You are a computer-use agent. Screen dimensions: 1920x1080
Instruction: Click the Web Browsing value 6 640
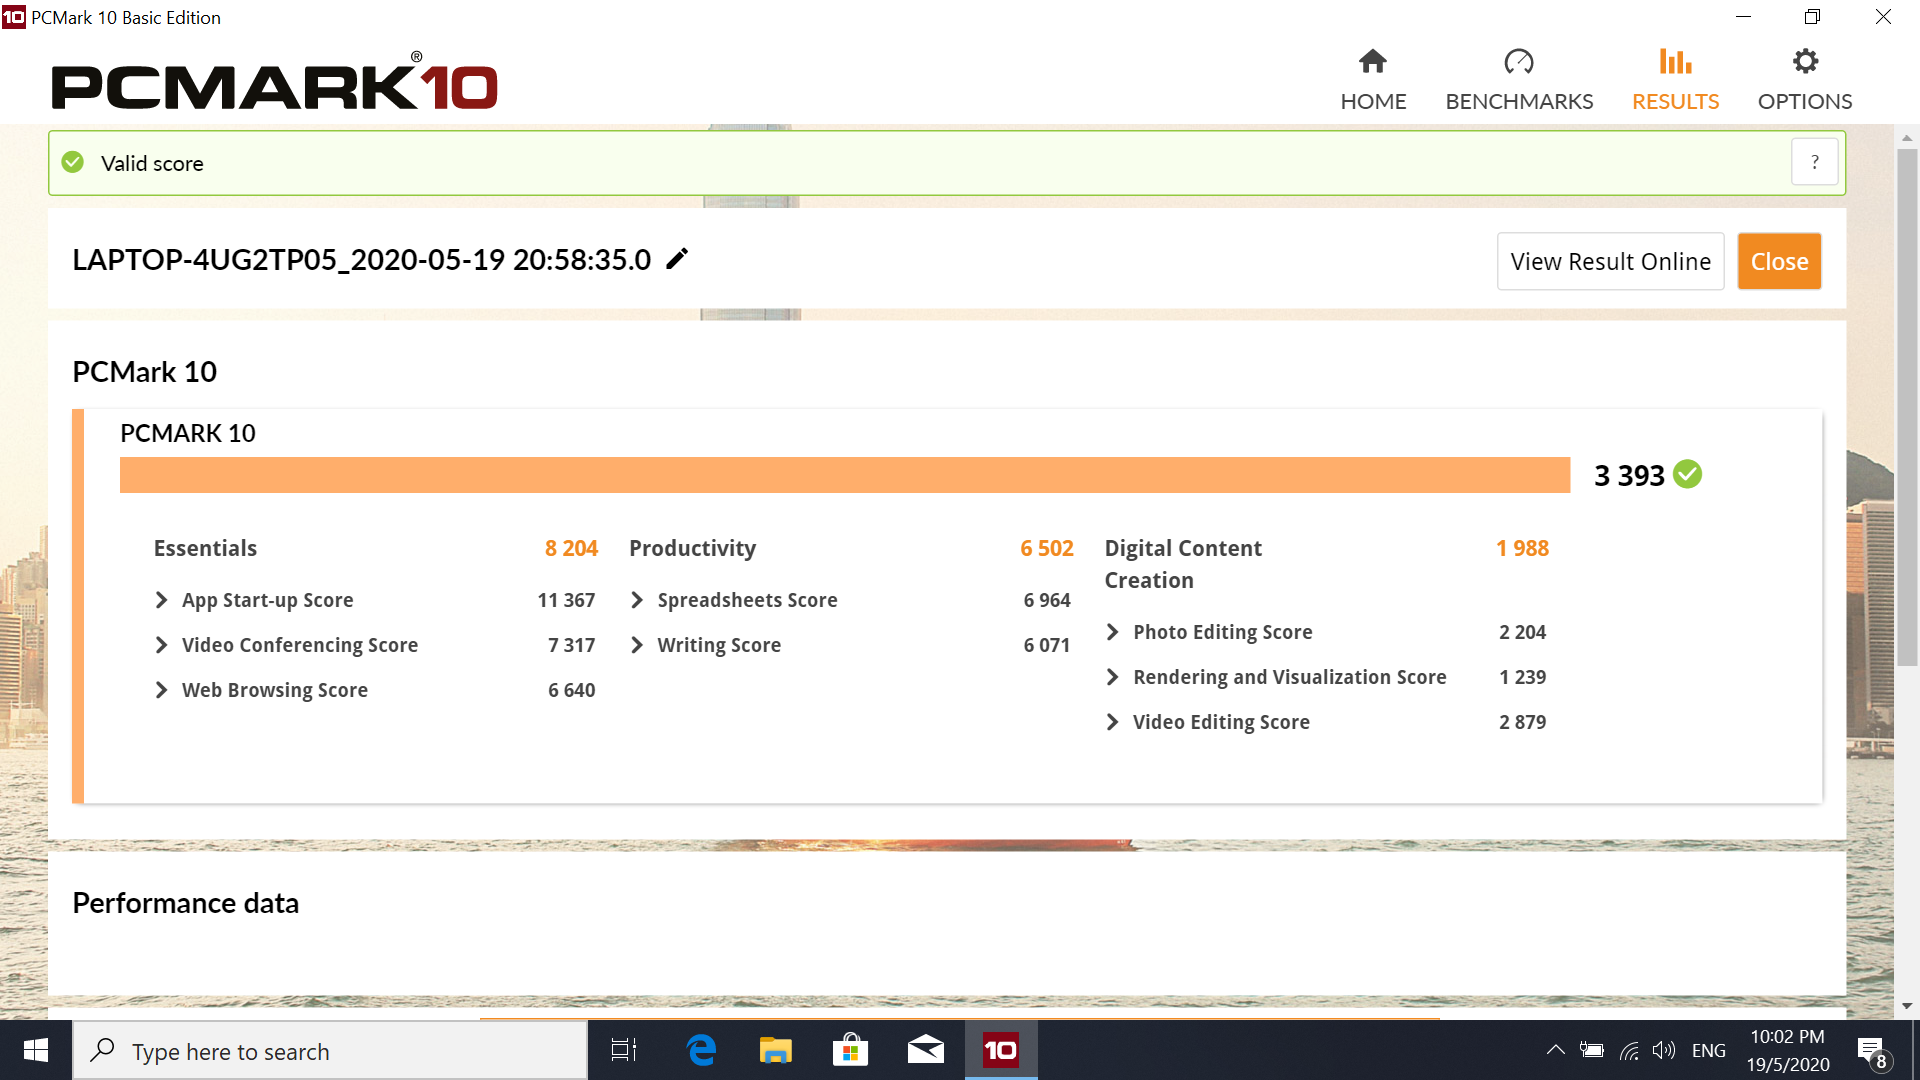pos(571,690)
